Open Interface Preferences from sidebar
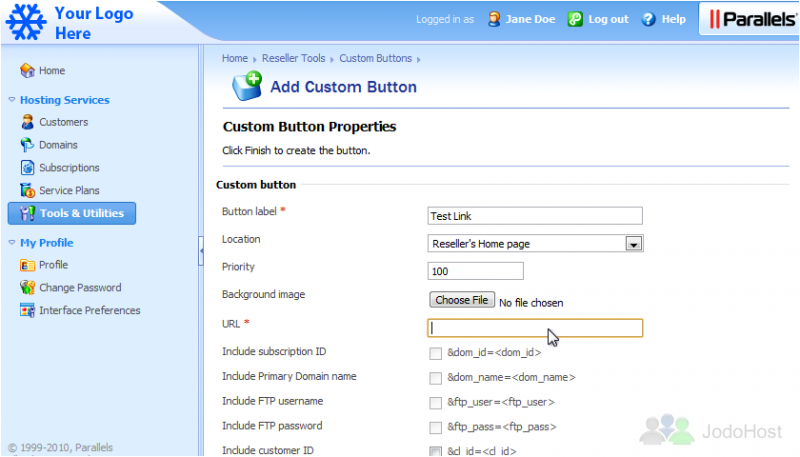The width and height of the screenshot is (800, 457). (90, 310)
